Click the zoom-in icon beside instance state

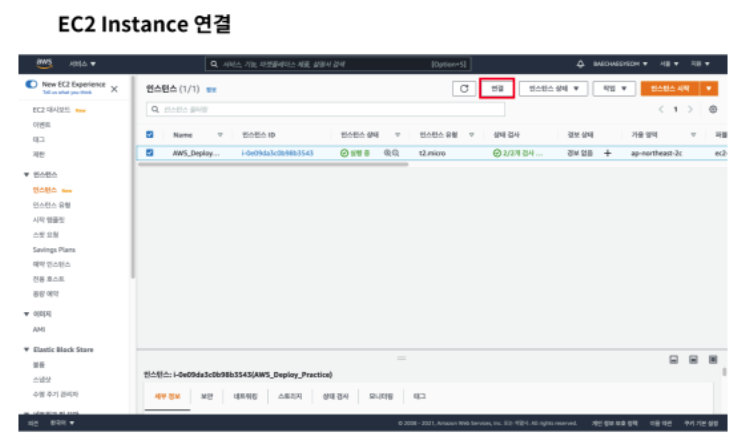[388, 153]
